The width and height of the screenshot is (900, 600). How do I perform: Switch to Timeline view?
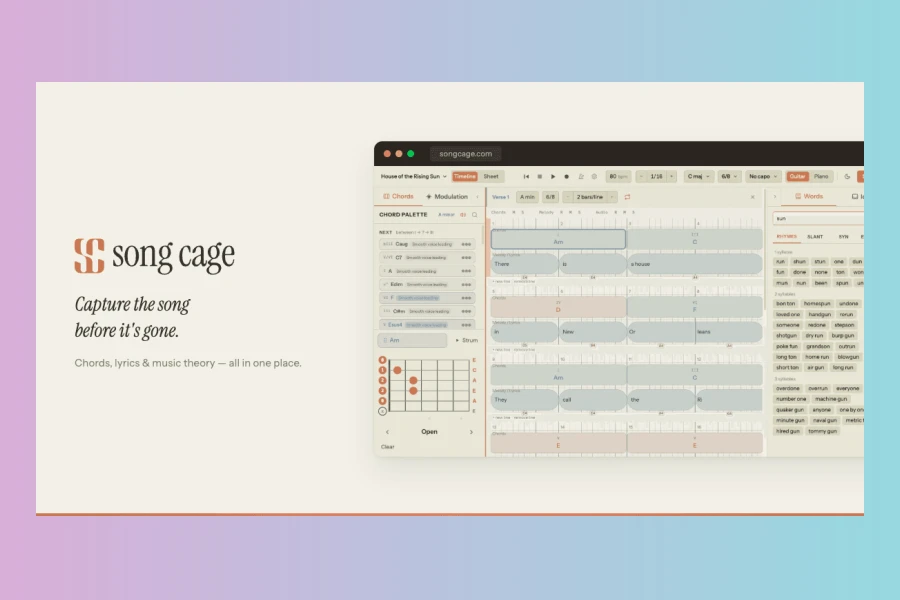tap(464, 176)
